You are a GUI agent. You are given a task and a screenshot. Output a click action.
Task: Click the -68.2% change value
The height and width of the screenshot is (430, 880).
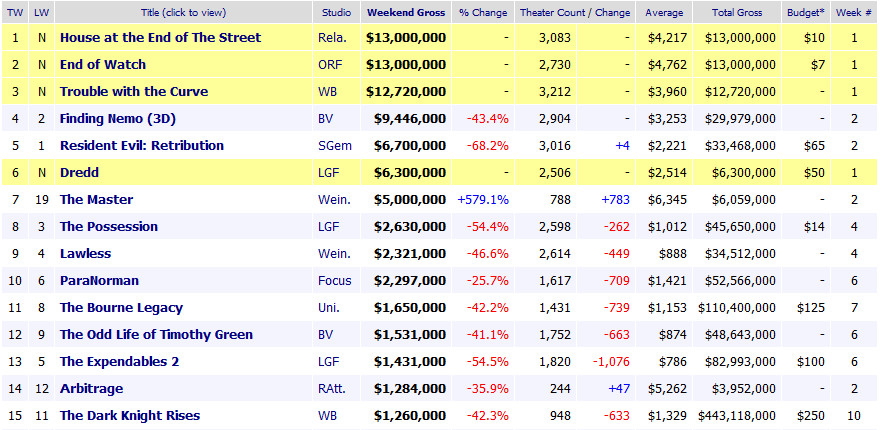488,145
